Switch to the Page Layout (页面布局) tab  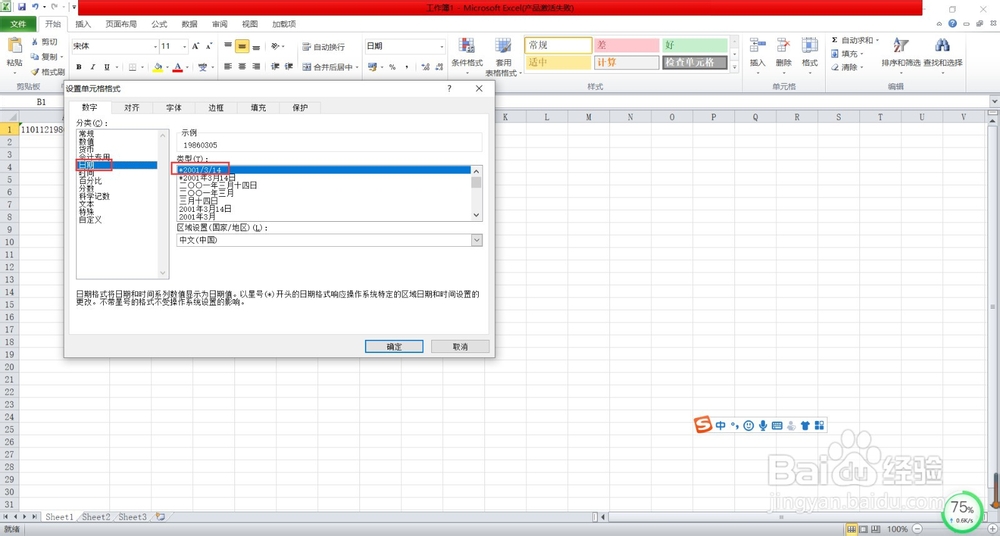121,24
